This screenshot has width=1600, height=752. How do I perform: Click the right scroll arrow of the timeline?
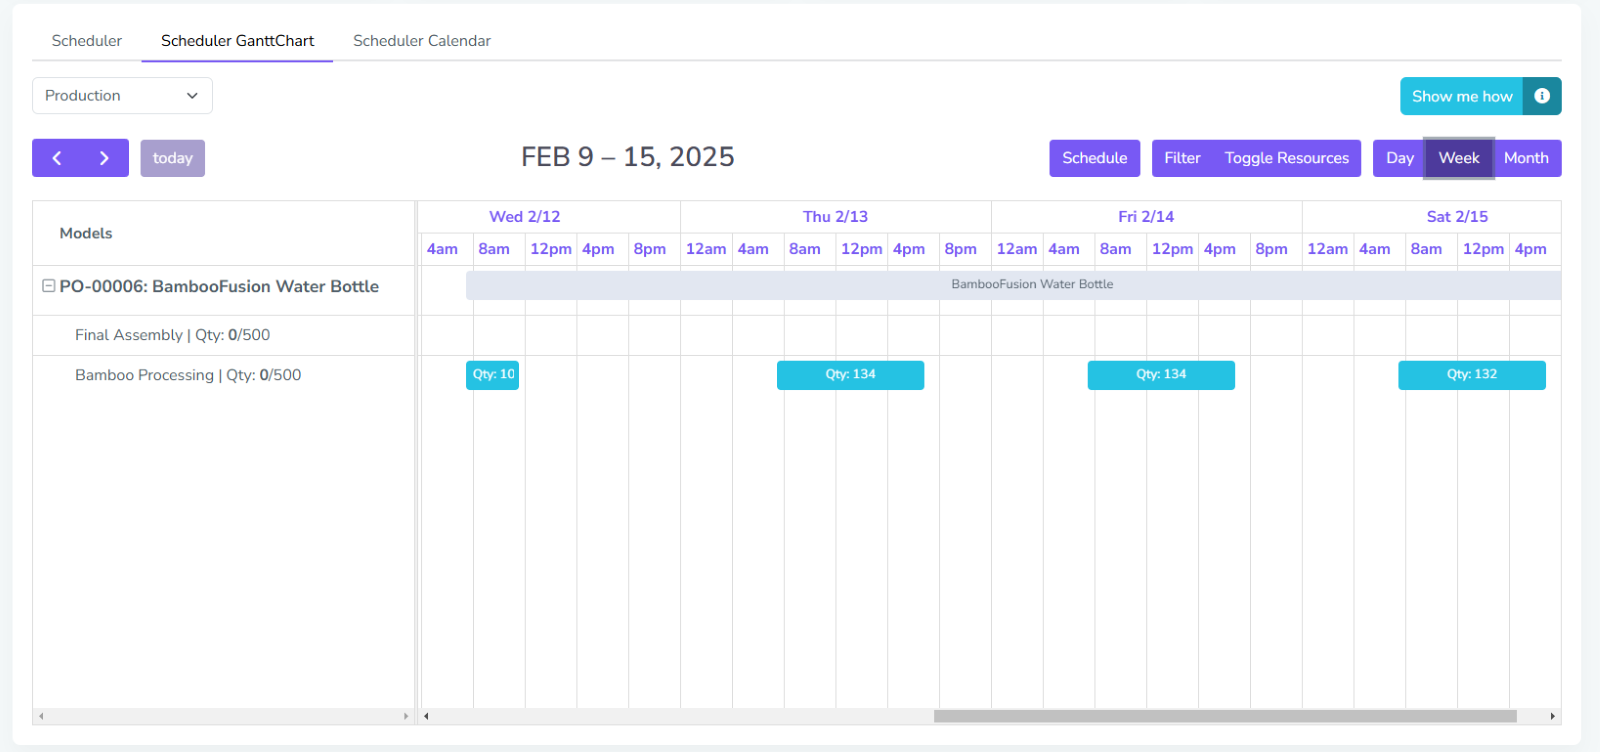click(x=1552, y=716)
